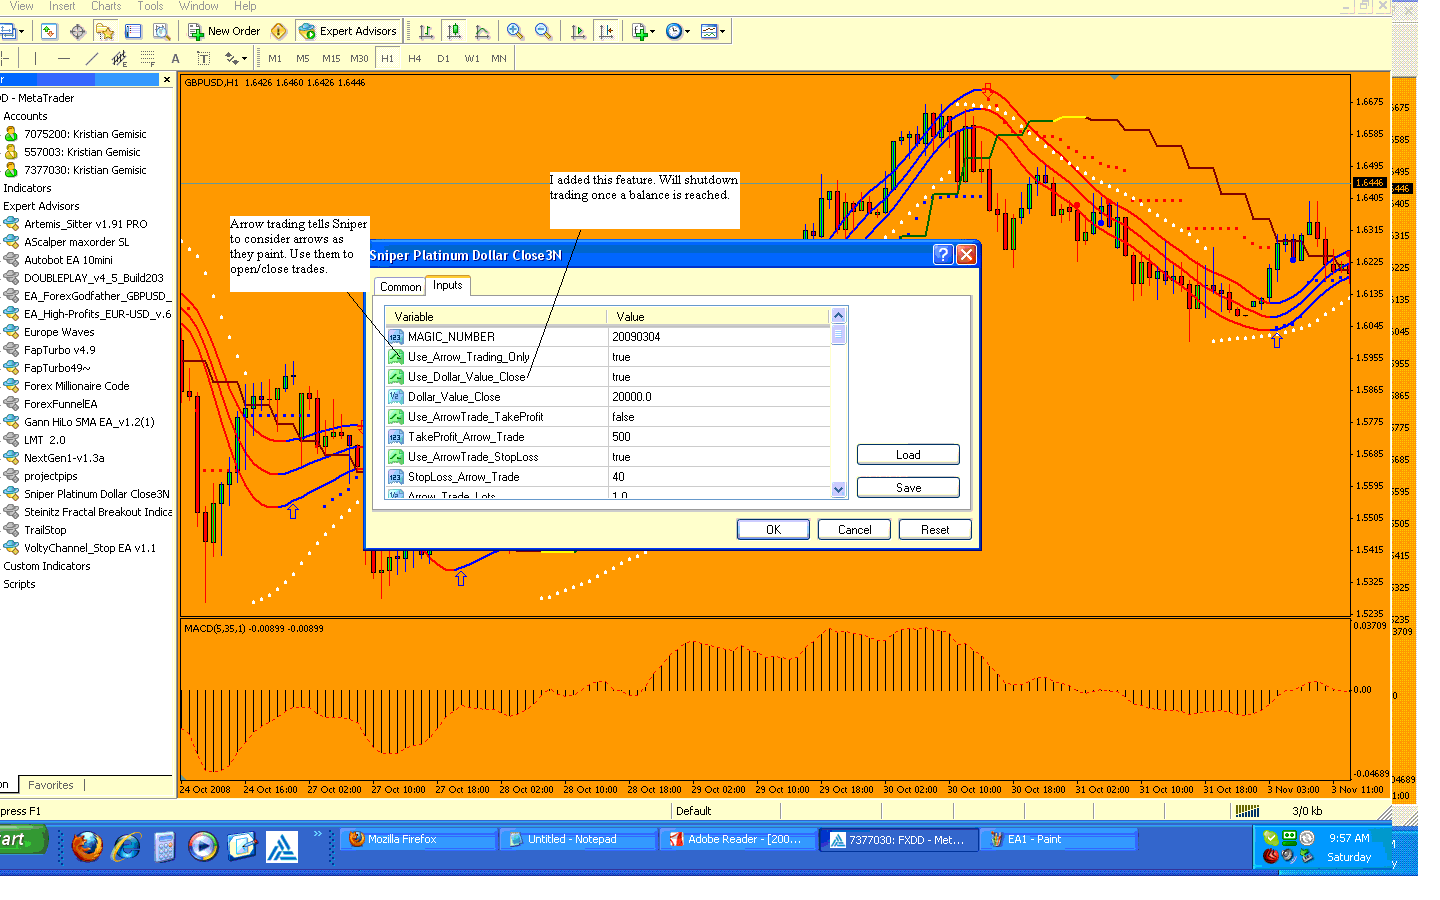Select the horizontal line drawing tool
The height and width of the screenshot is (900, 1440).
click(x=64, y=59)
